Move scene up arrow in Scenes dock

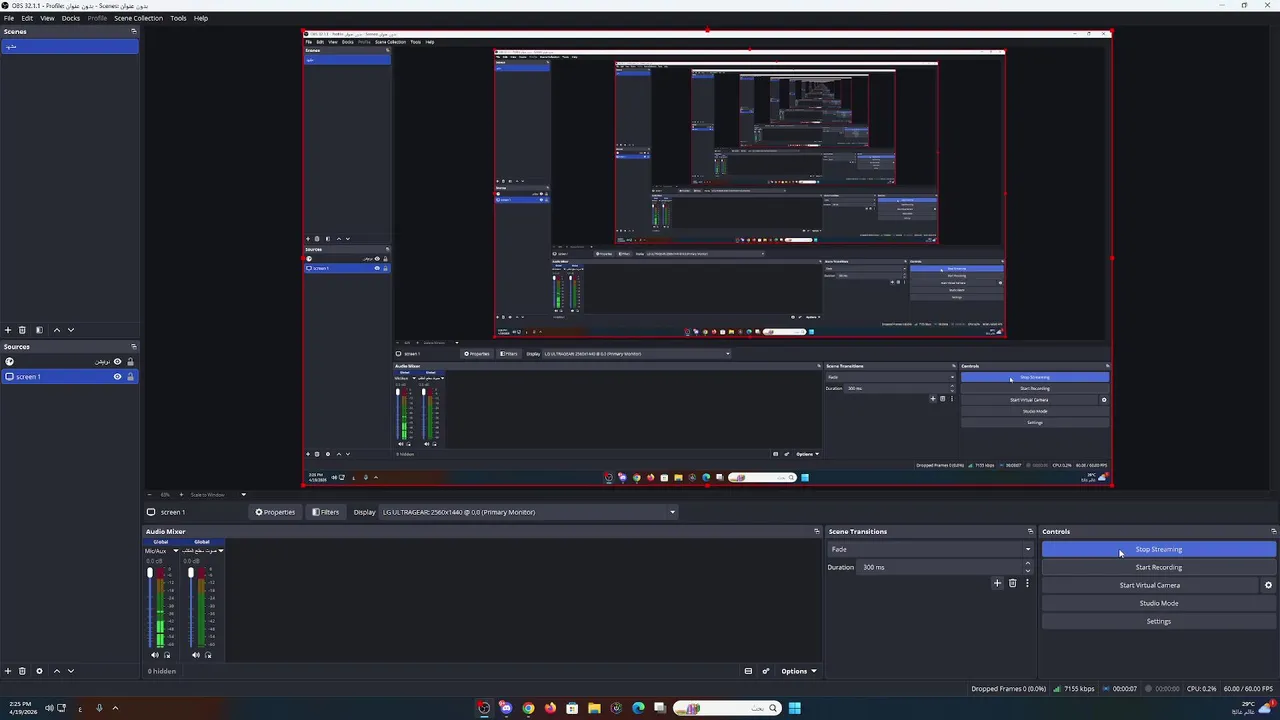[56, 330]
